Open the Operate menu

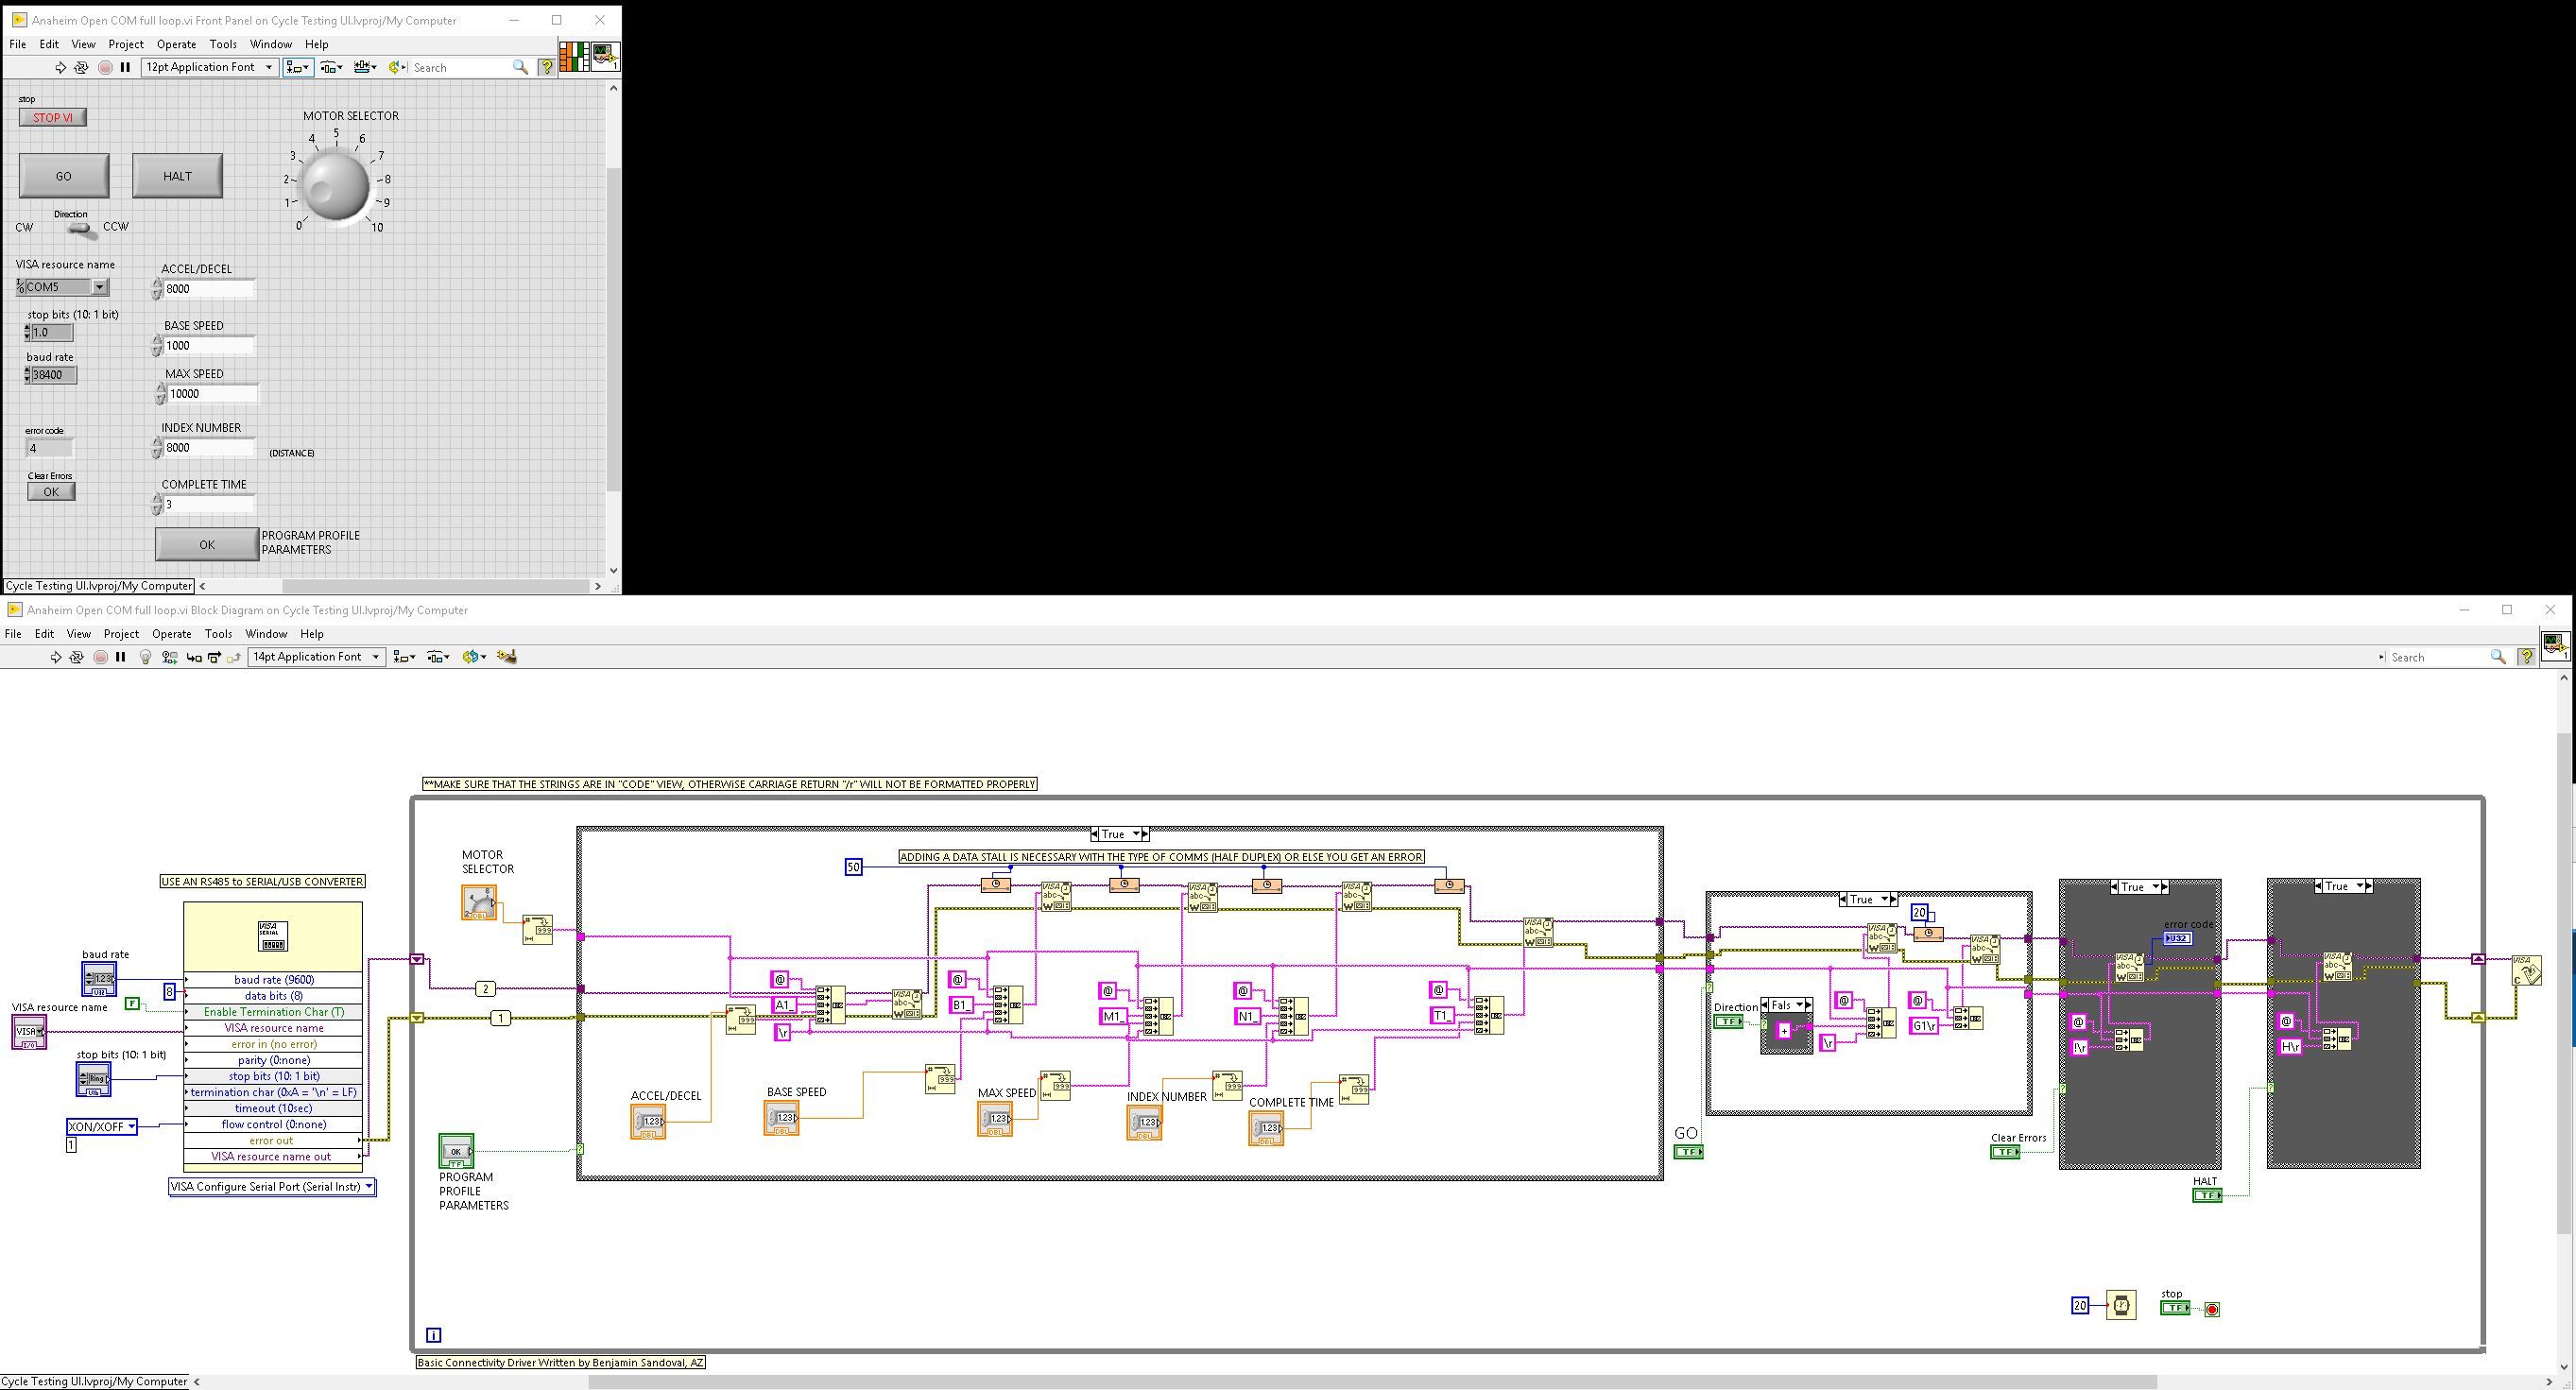pos(171,633)
